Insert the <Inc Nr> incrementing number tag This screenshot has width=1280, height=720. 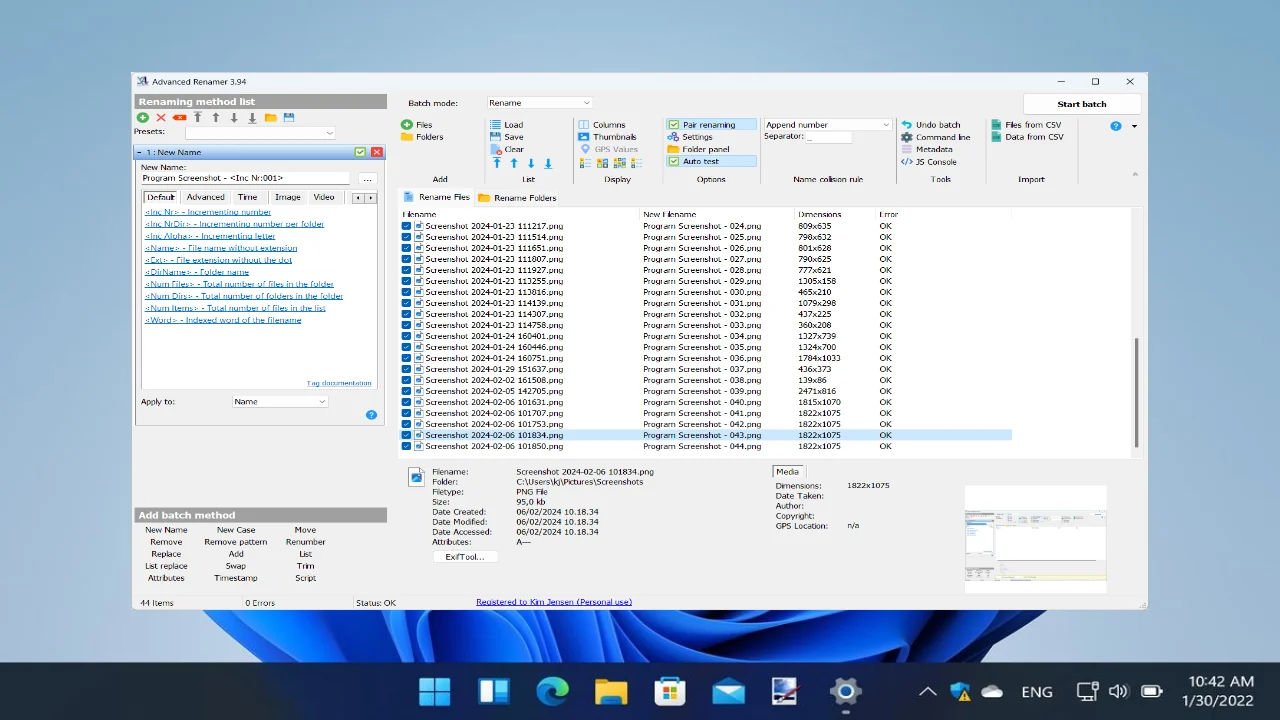point(207,212)
